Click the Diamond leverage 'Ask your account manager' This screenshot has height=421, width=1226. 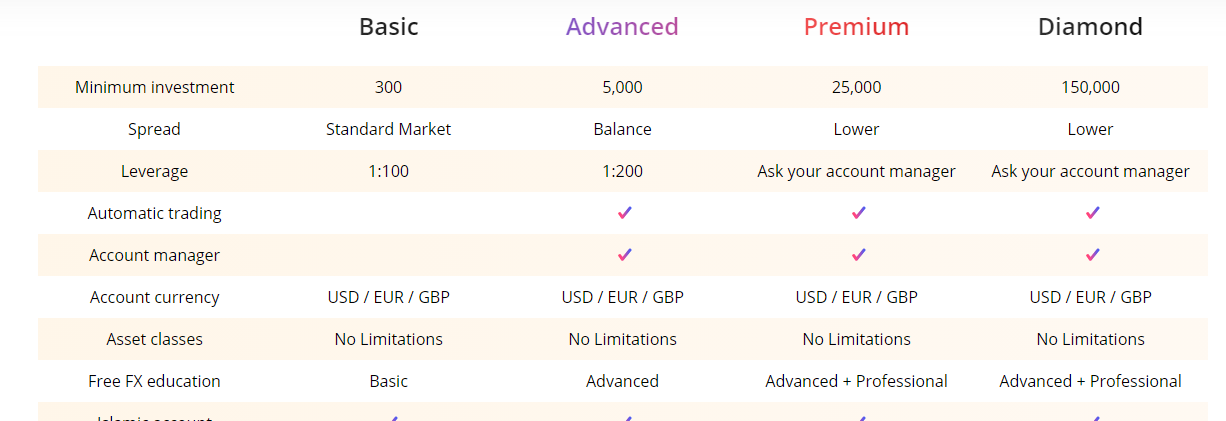(x=1091, y=171)
